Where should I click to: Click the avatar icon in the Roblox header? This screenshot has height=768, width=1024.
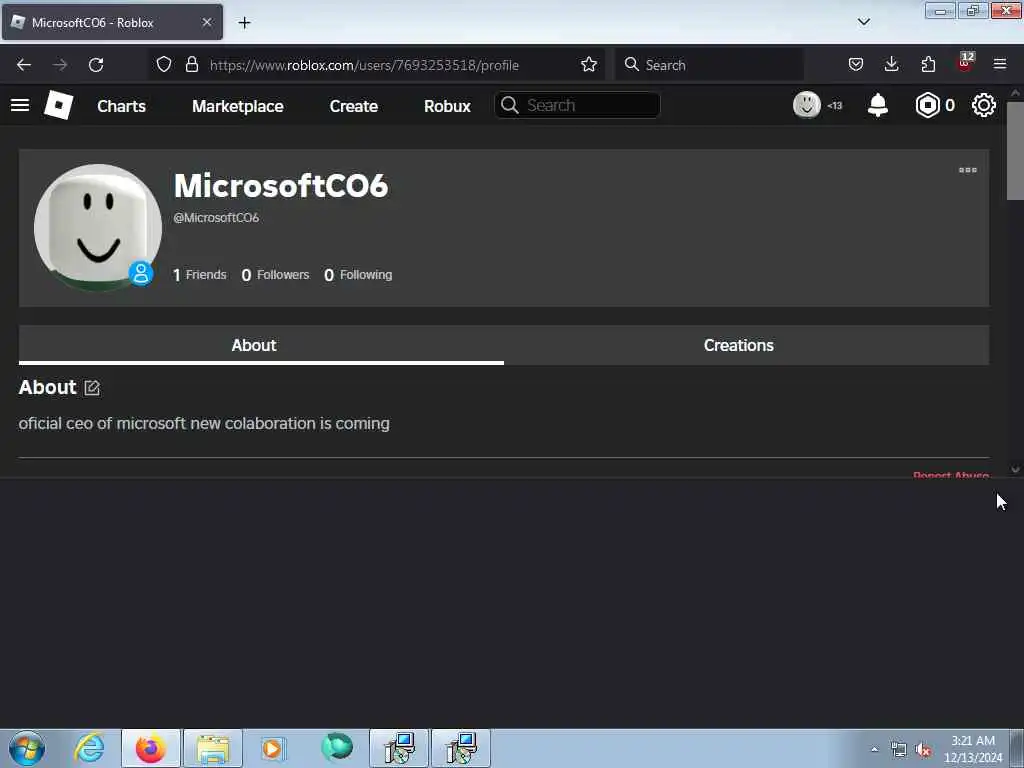point(807,105)
